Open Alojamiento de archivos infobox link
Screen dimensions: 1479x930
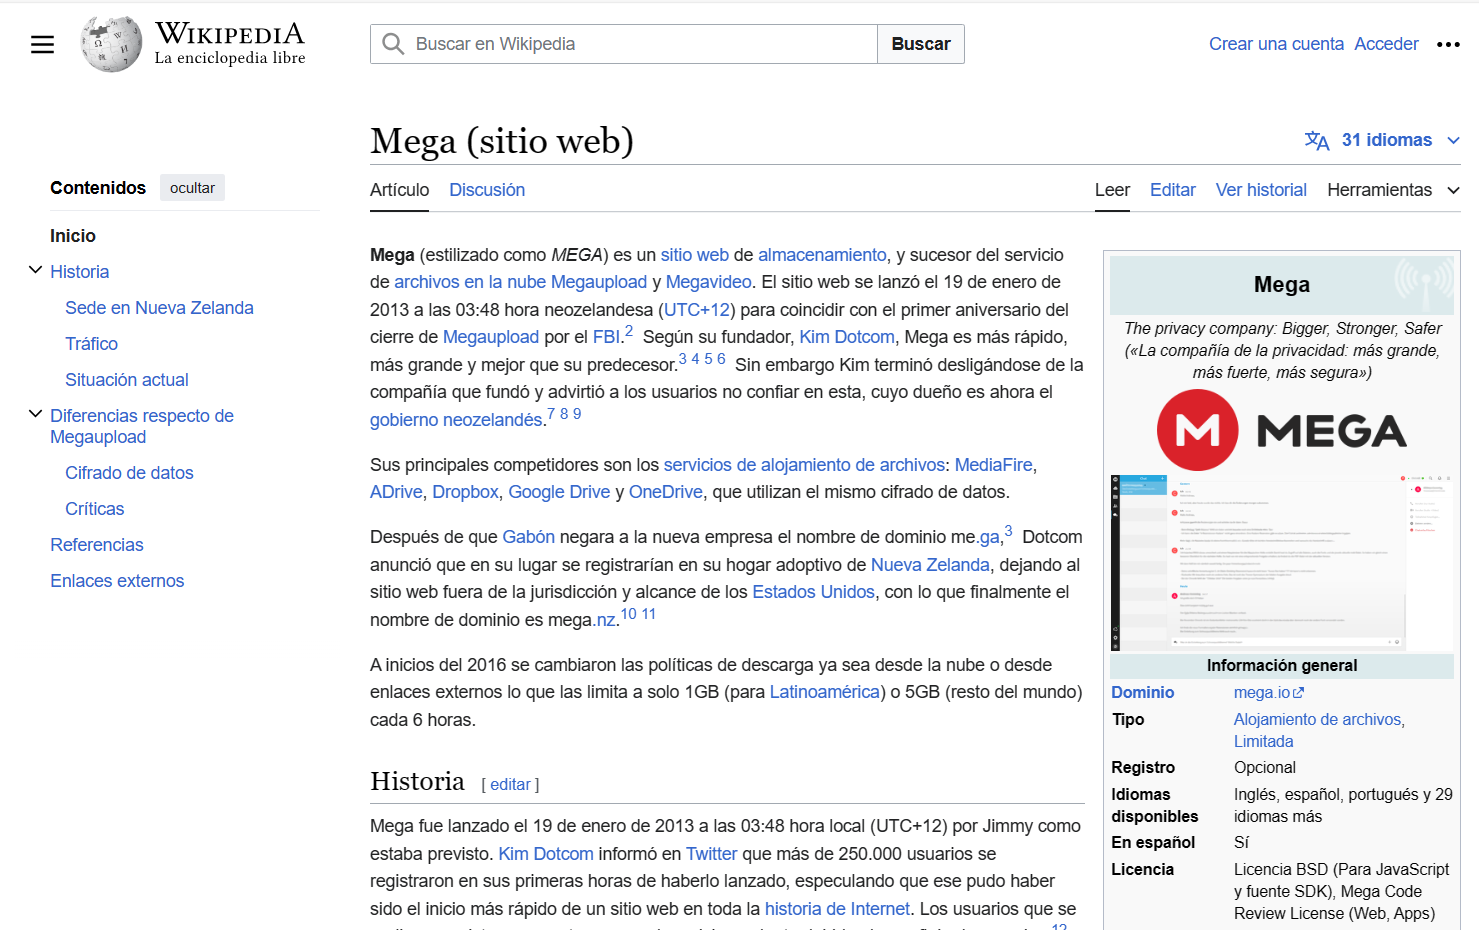tap(1317, 720)
